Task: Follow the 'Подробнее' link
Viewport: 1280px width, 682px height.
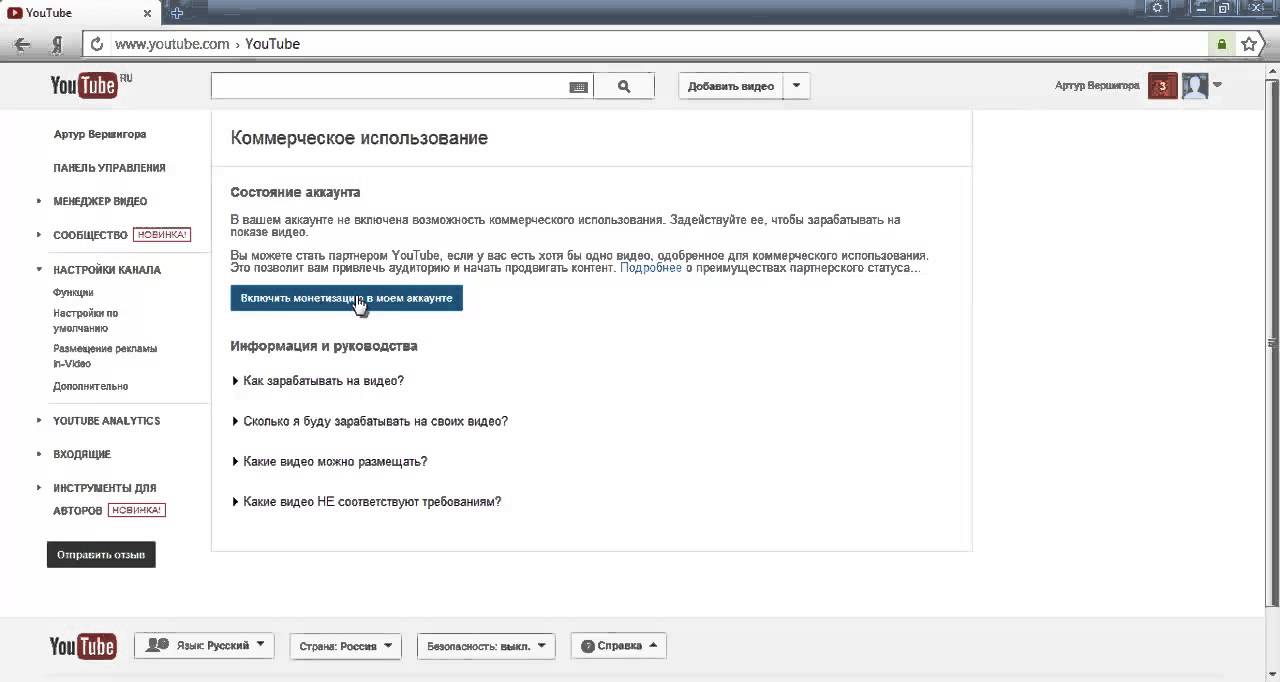Action: (x=651, y=268)
